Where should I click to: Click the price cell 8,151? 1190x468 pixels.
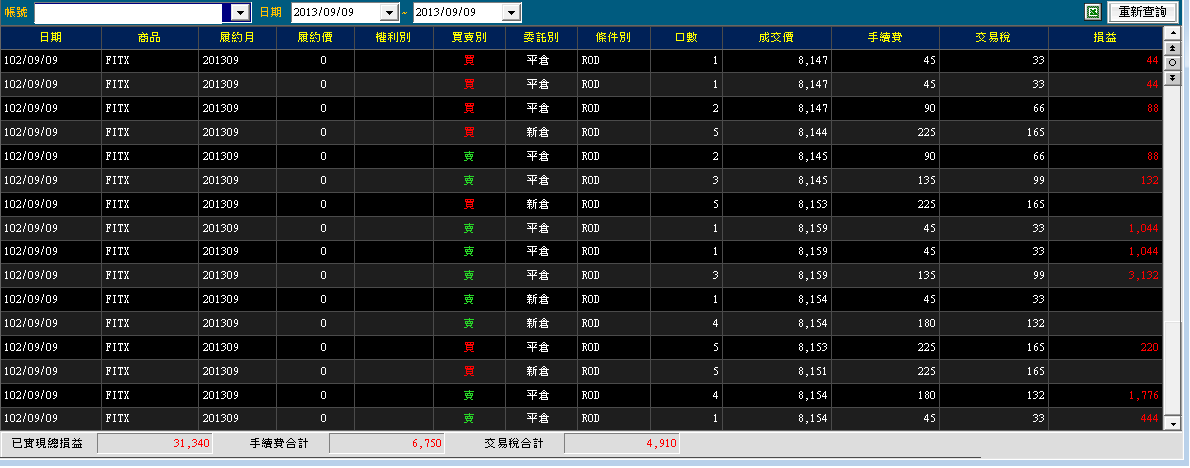(776, 371)
